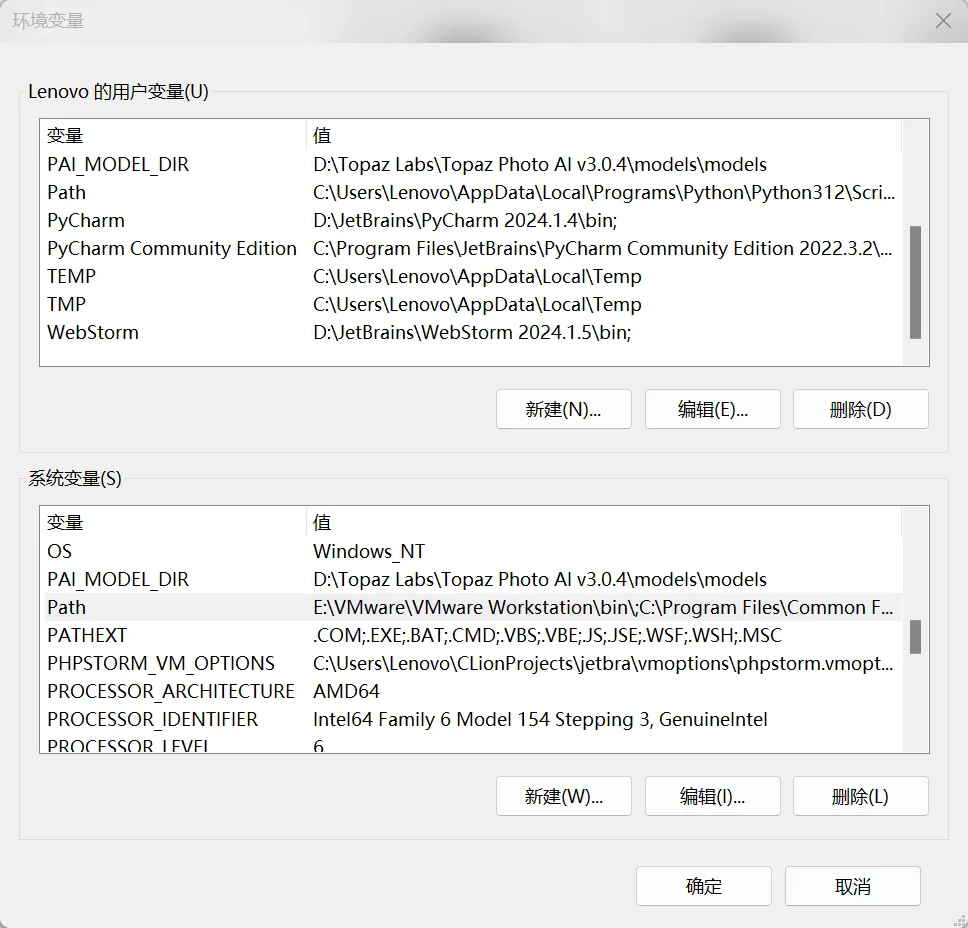Close the 环境变量 dialog window
Viewport: 968px width, 928px height.
[942, 21]
